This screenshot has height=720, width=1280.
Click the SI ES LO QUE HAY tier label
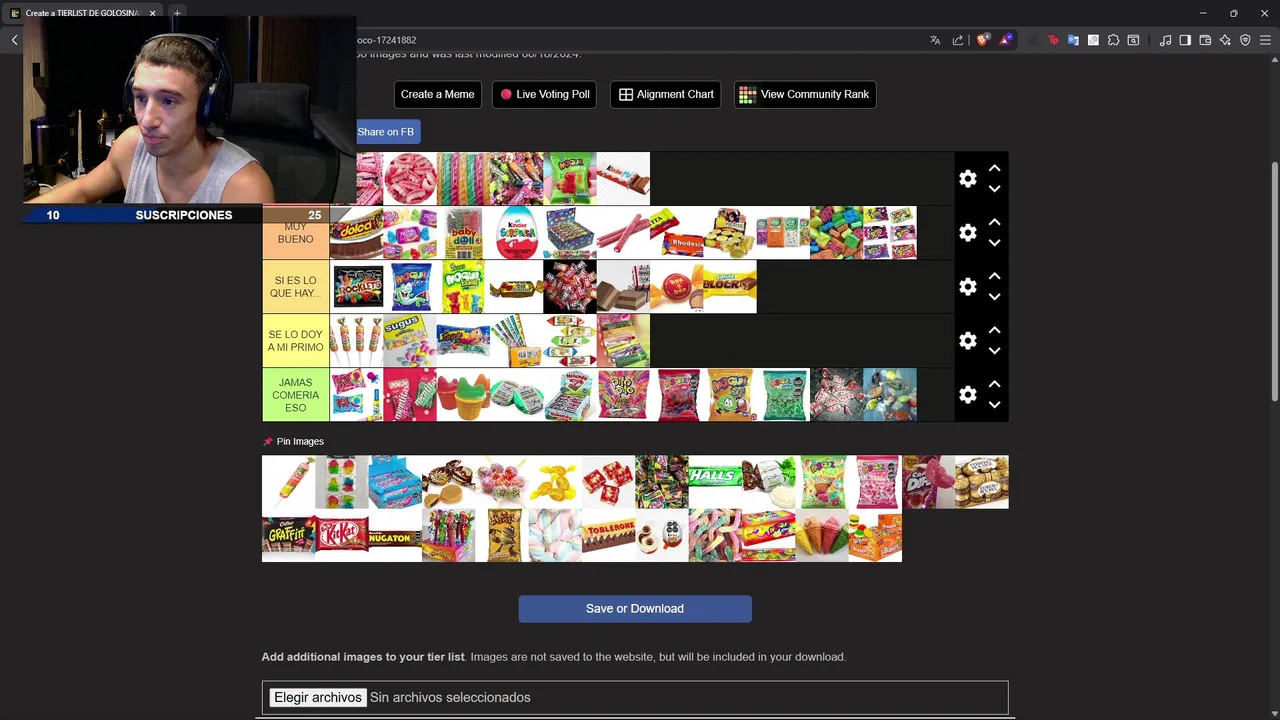pos(295,287)
